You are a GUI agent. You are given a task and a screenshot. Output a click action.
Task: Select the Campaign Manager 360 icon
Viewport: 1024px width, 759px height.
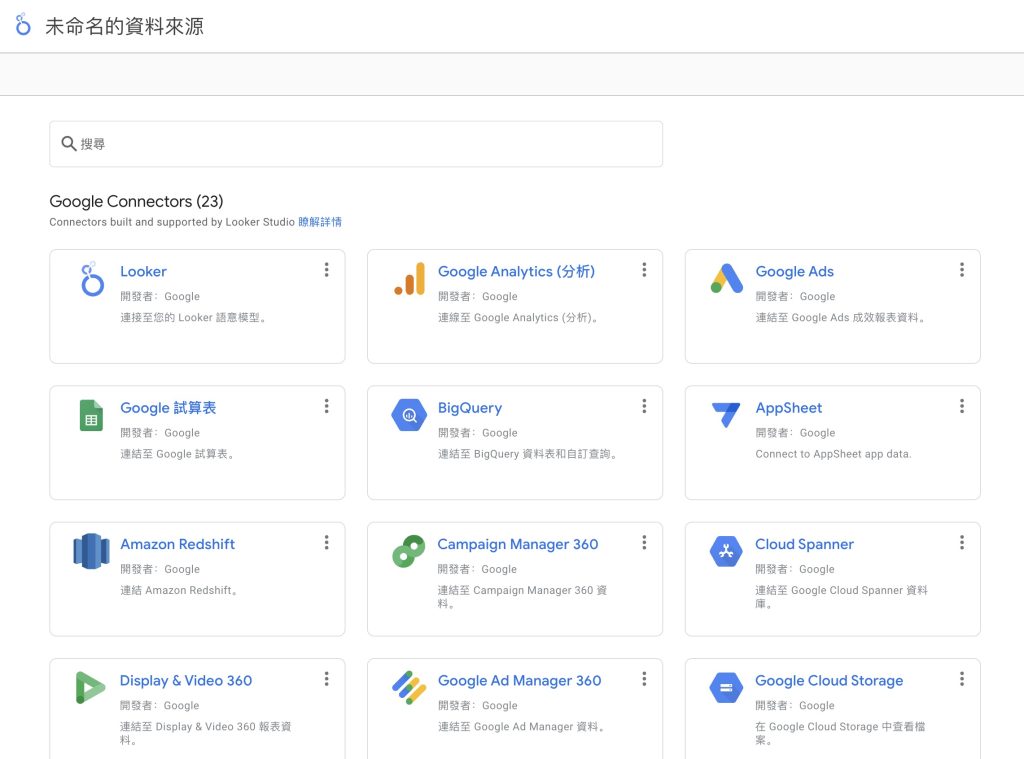(x=409, y=551)
